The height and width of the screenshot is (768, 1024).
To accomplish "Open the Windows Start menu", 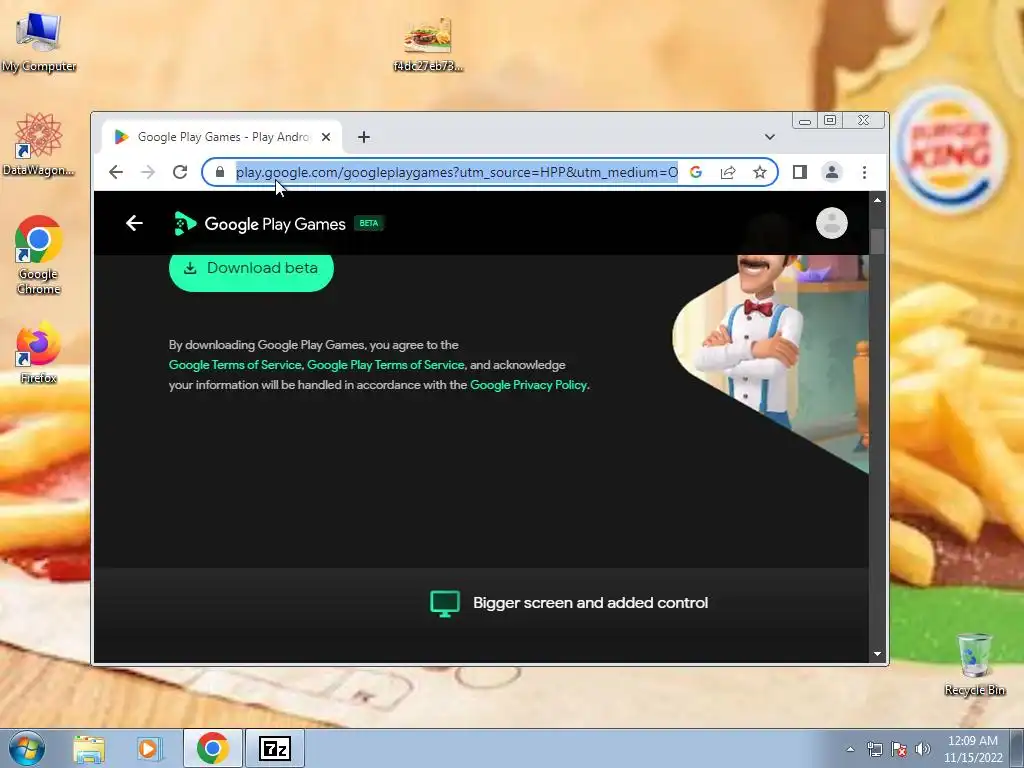I will (x=26, y=748).
